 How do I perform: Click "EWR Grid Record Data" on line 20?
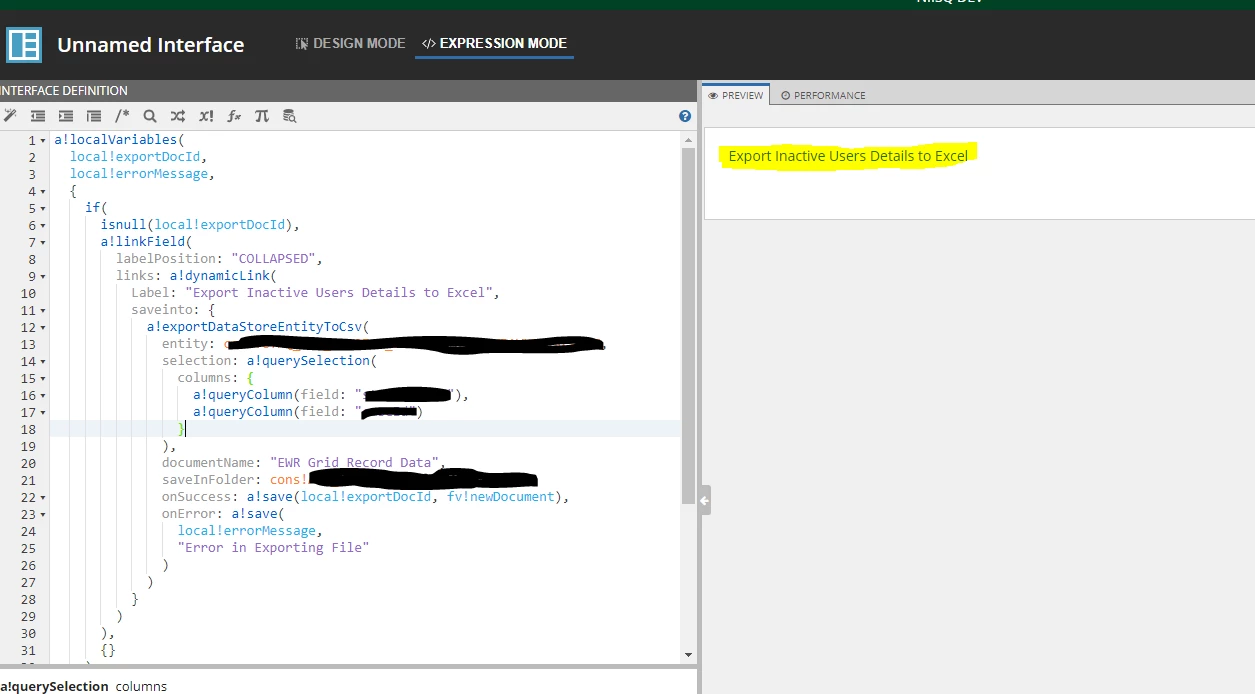[x=354, y=463]
